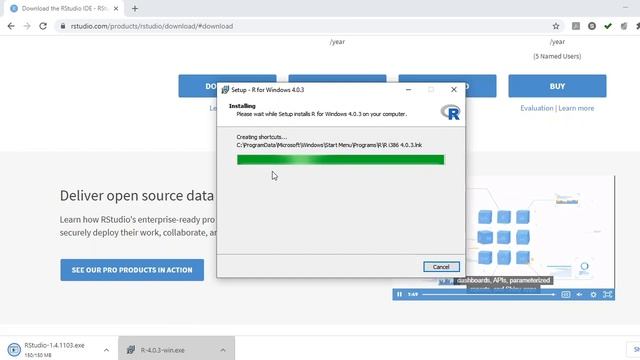Viewport: 640px width, 360px height.
Task: Open the Learn more link under BUY
Action: (x=576, y=108)
